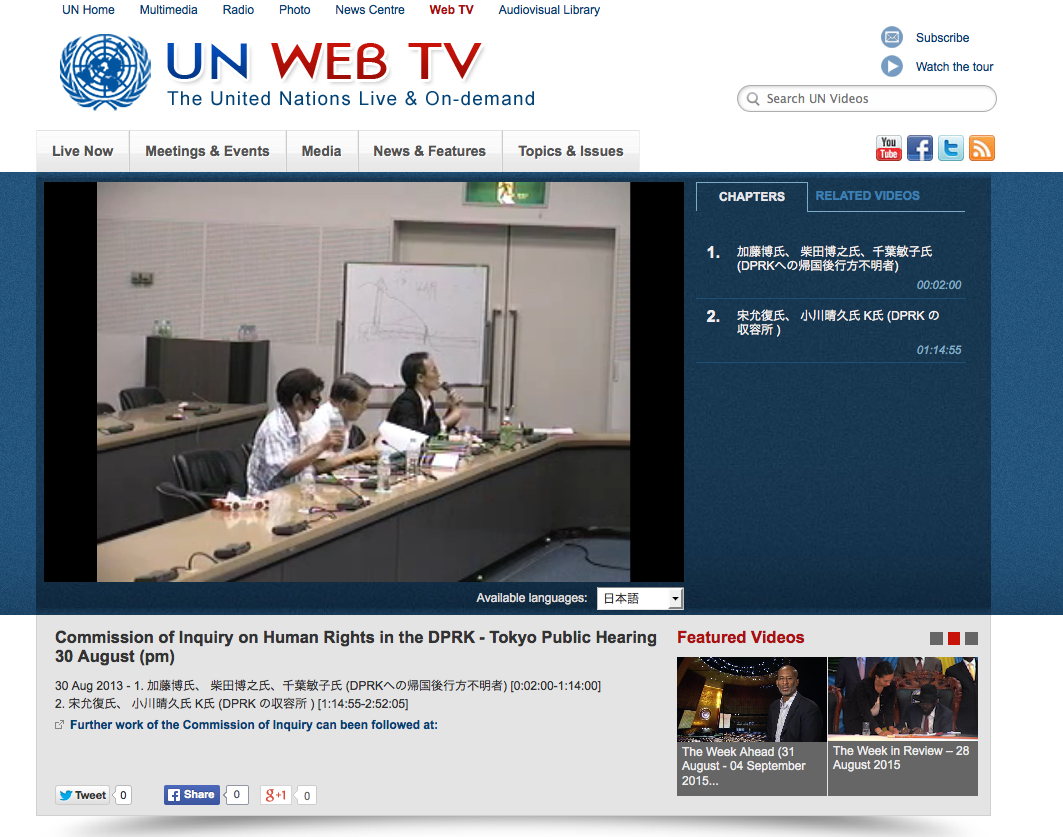Viewport: 1063px width, 837px height.
Task: Switch to the RELATED VIDEOS tab
Action: tap(867, 196)
